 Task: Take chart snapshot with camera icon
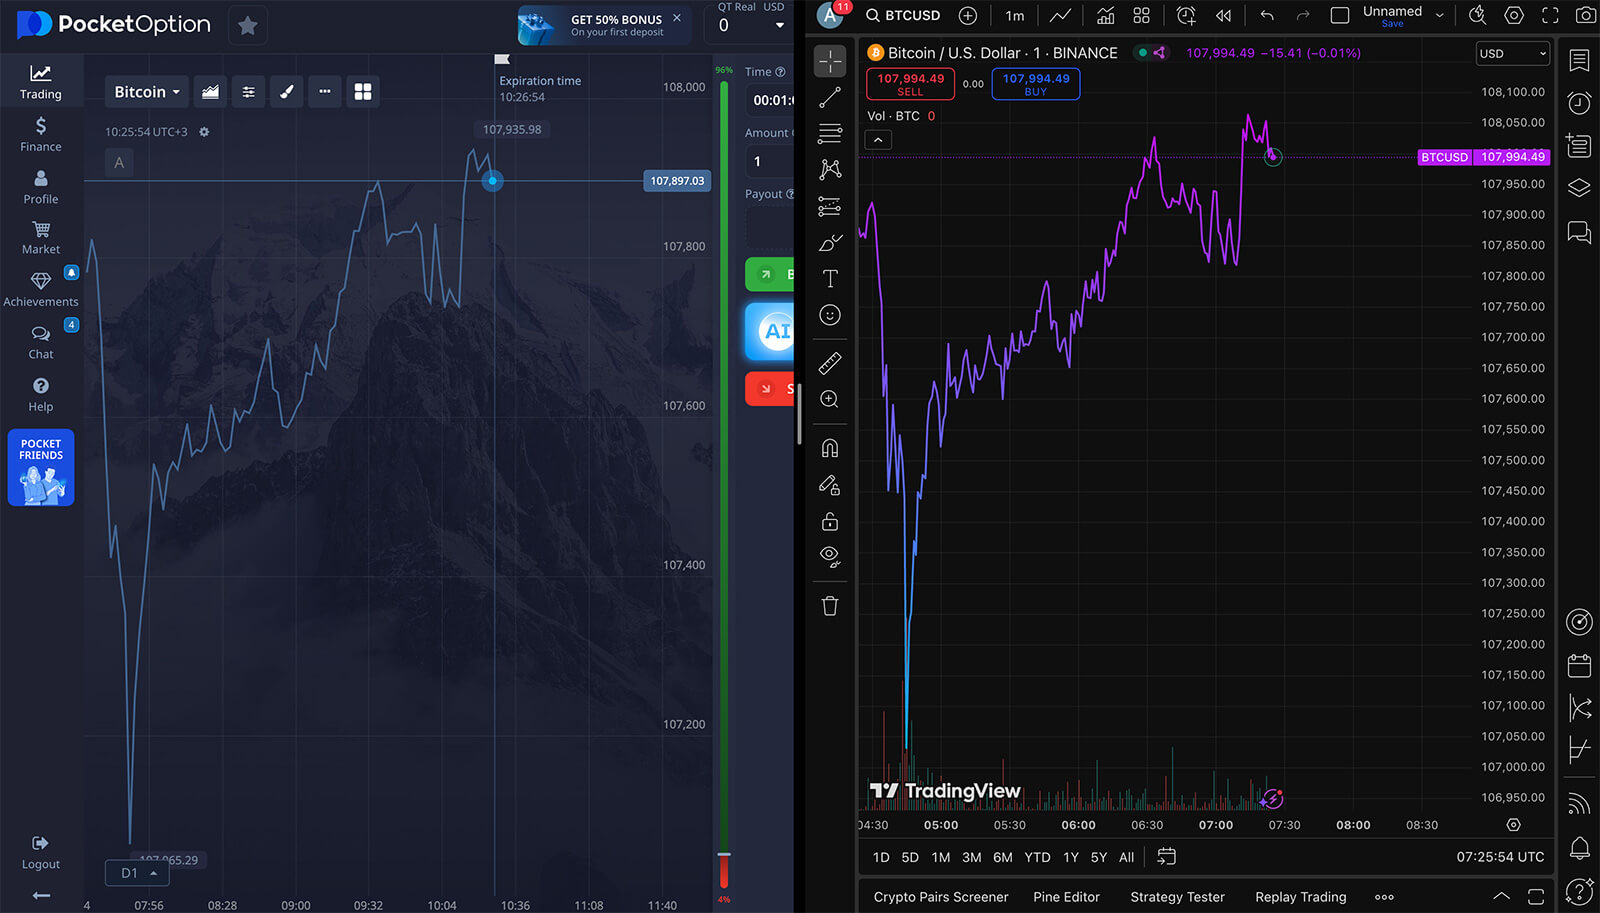1585,15
